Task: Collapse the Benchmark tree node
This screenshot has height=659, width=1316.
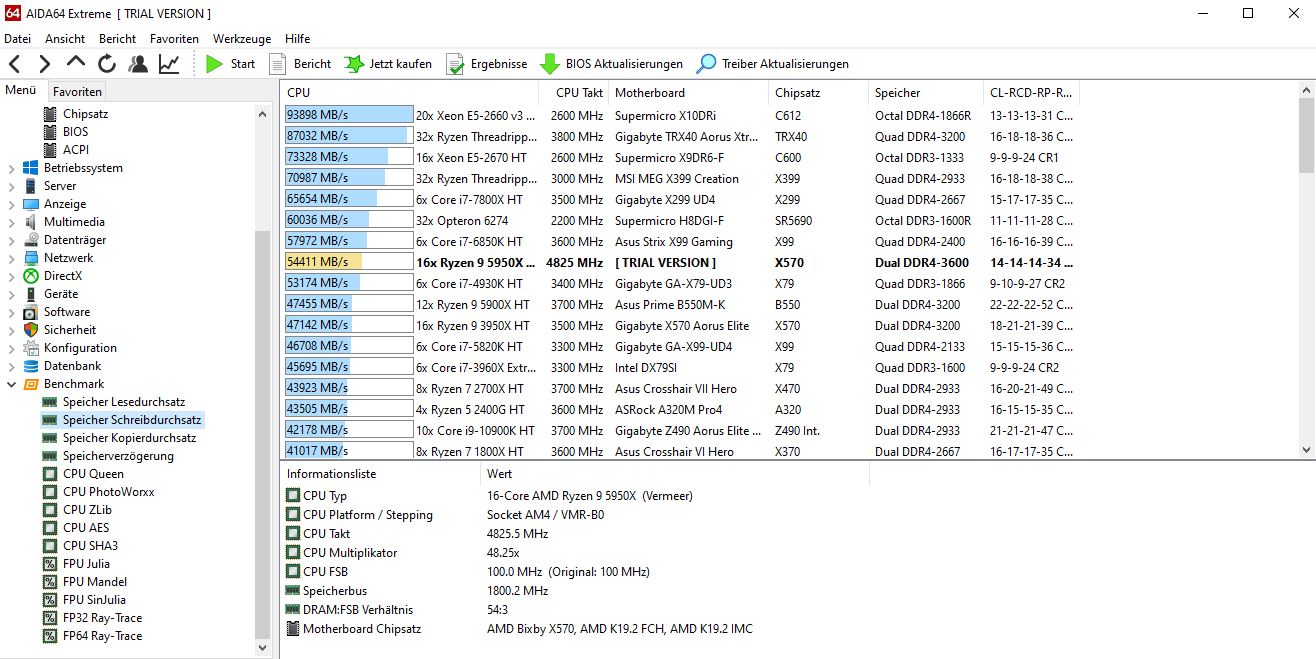Action: pyautogui.click(x=12, y=384)
